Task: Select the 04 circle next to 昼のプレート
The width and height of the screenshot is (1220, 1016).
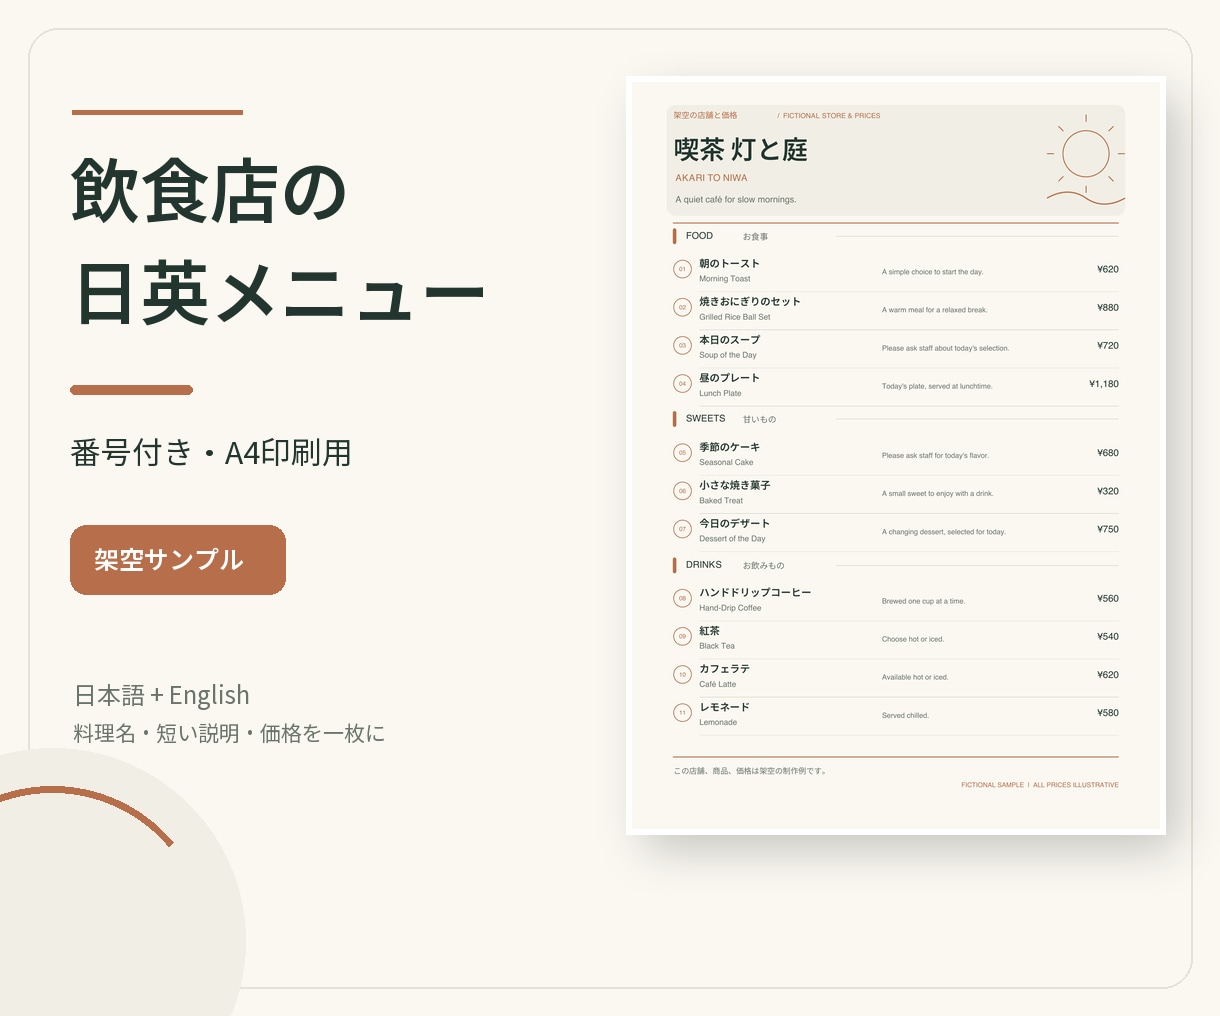Action: [x=683, y=384]
